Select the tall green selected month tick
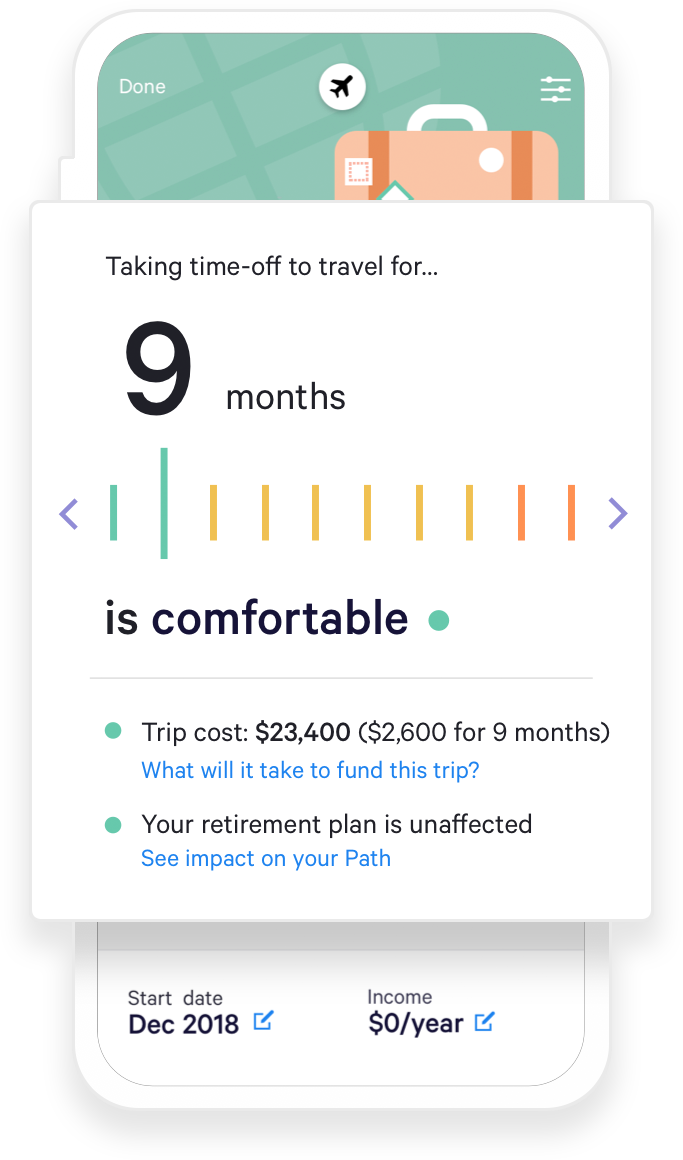 164,503
